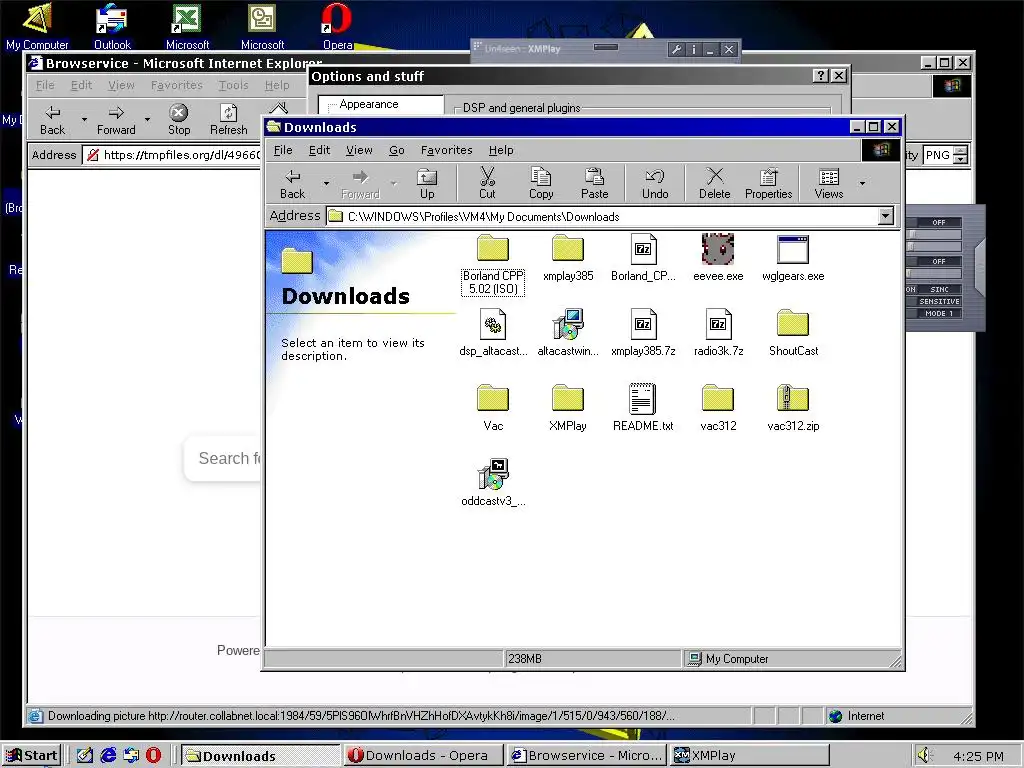Open volume control from system tray
1024x768 pixels.
pyautogui.click(x=923, y=756)
